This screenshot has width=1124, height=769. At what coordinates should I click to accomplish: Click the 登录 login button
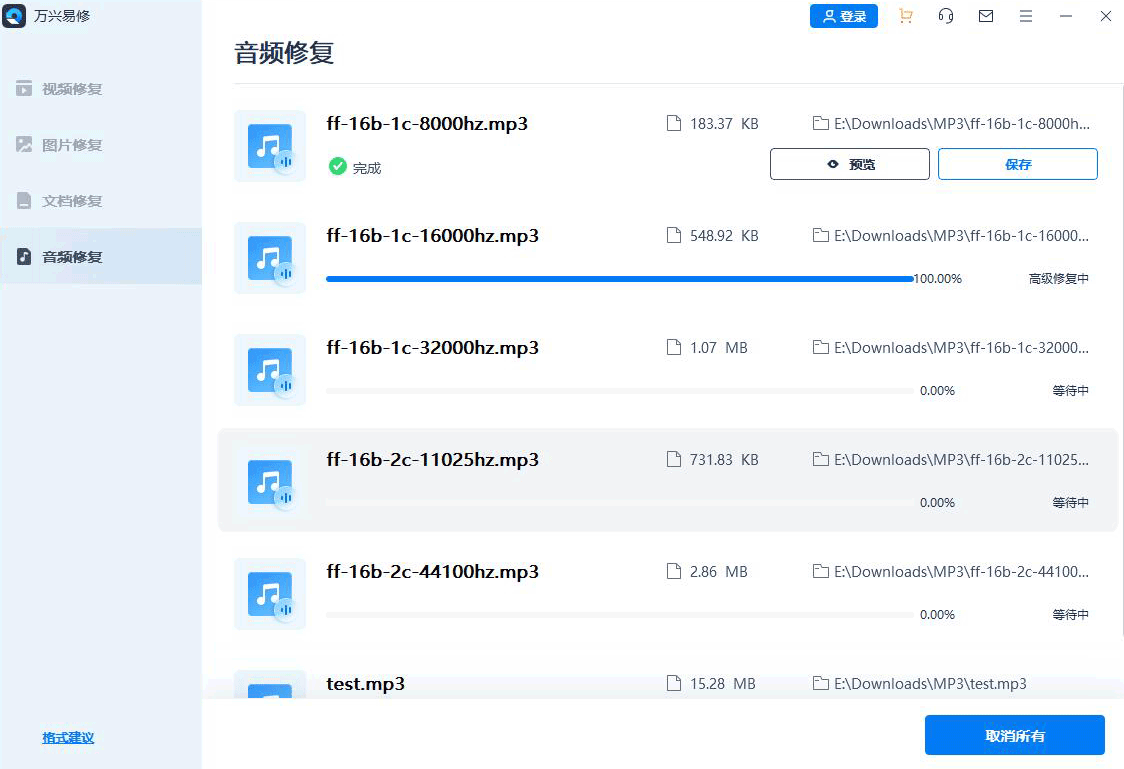844,16
